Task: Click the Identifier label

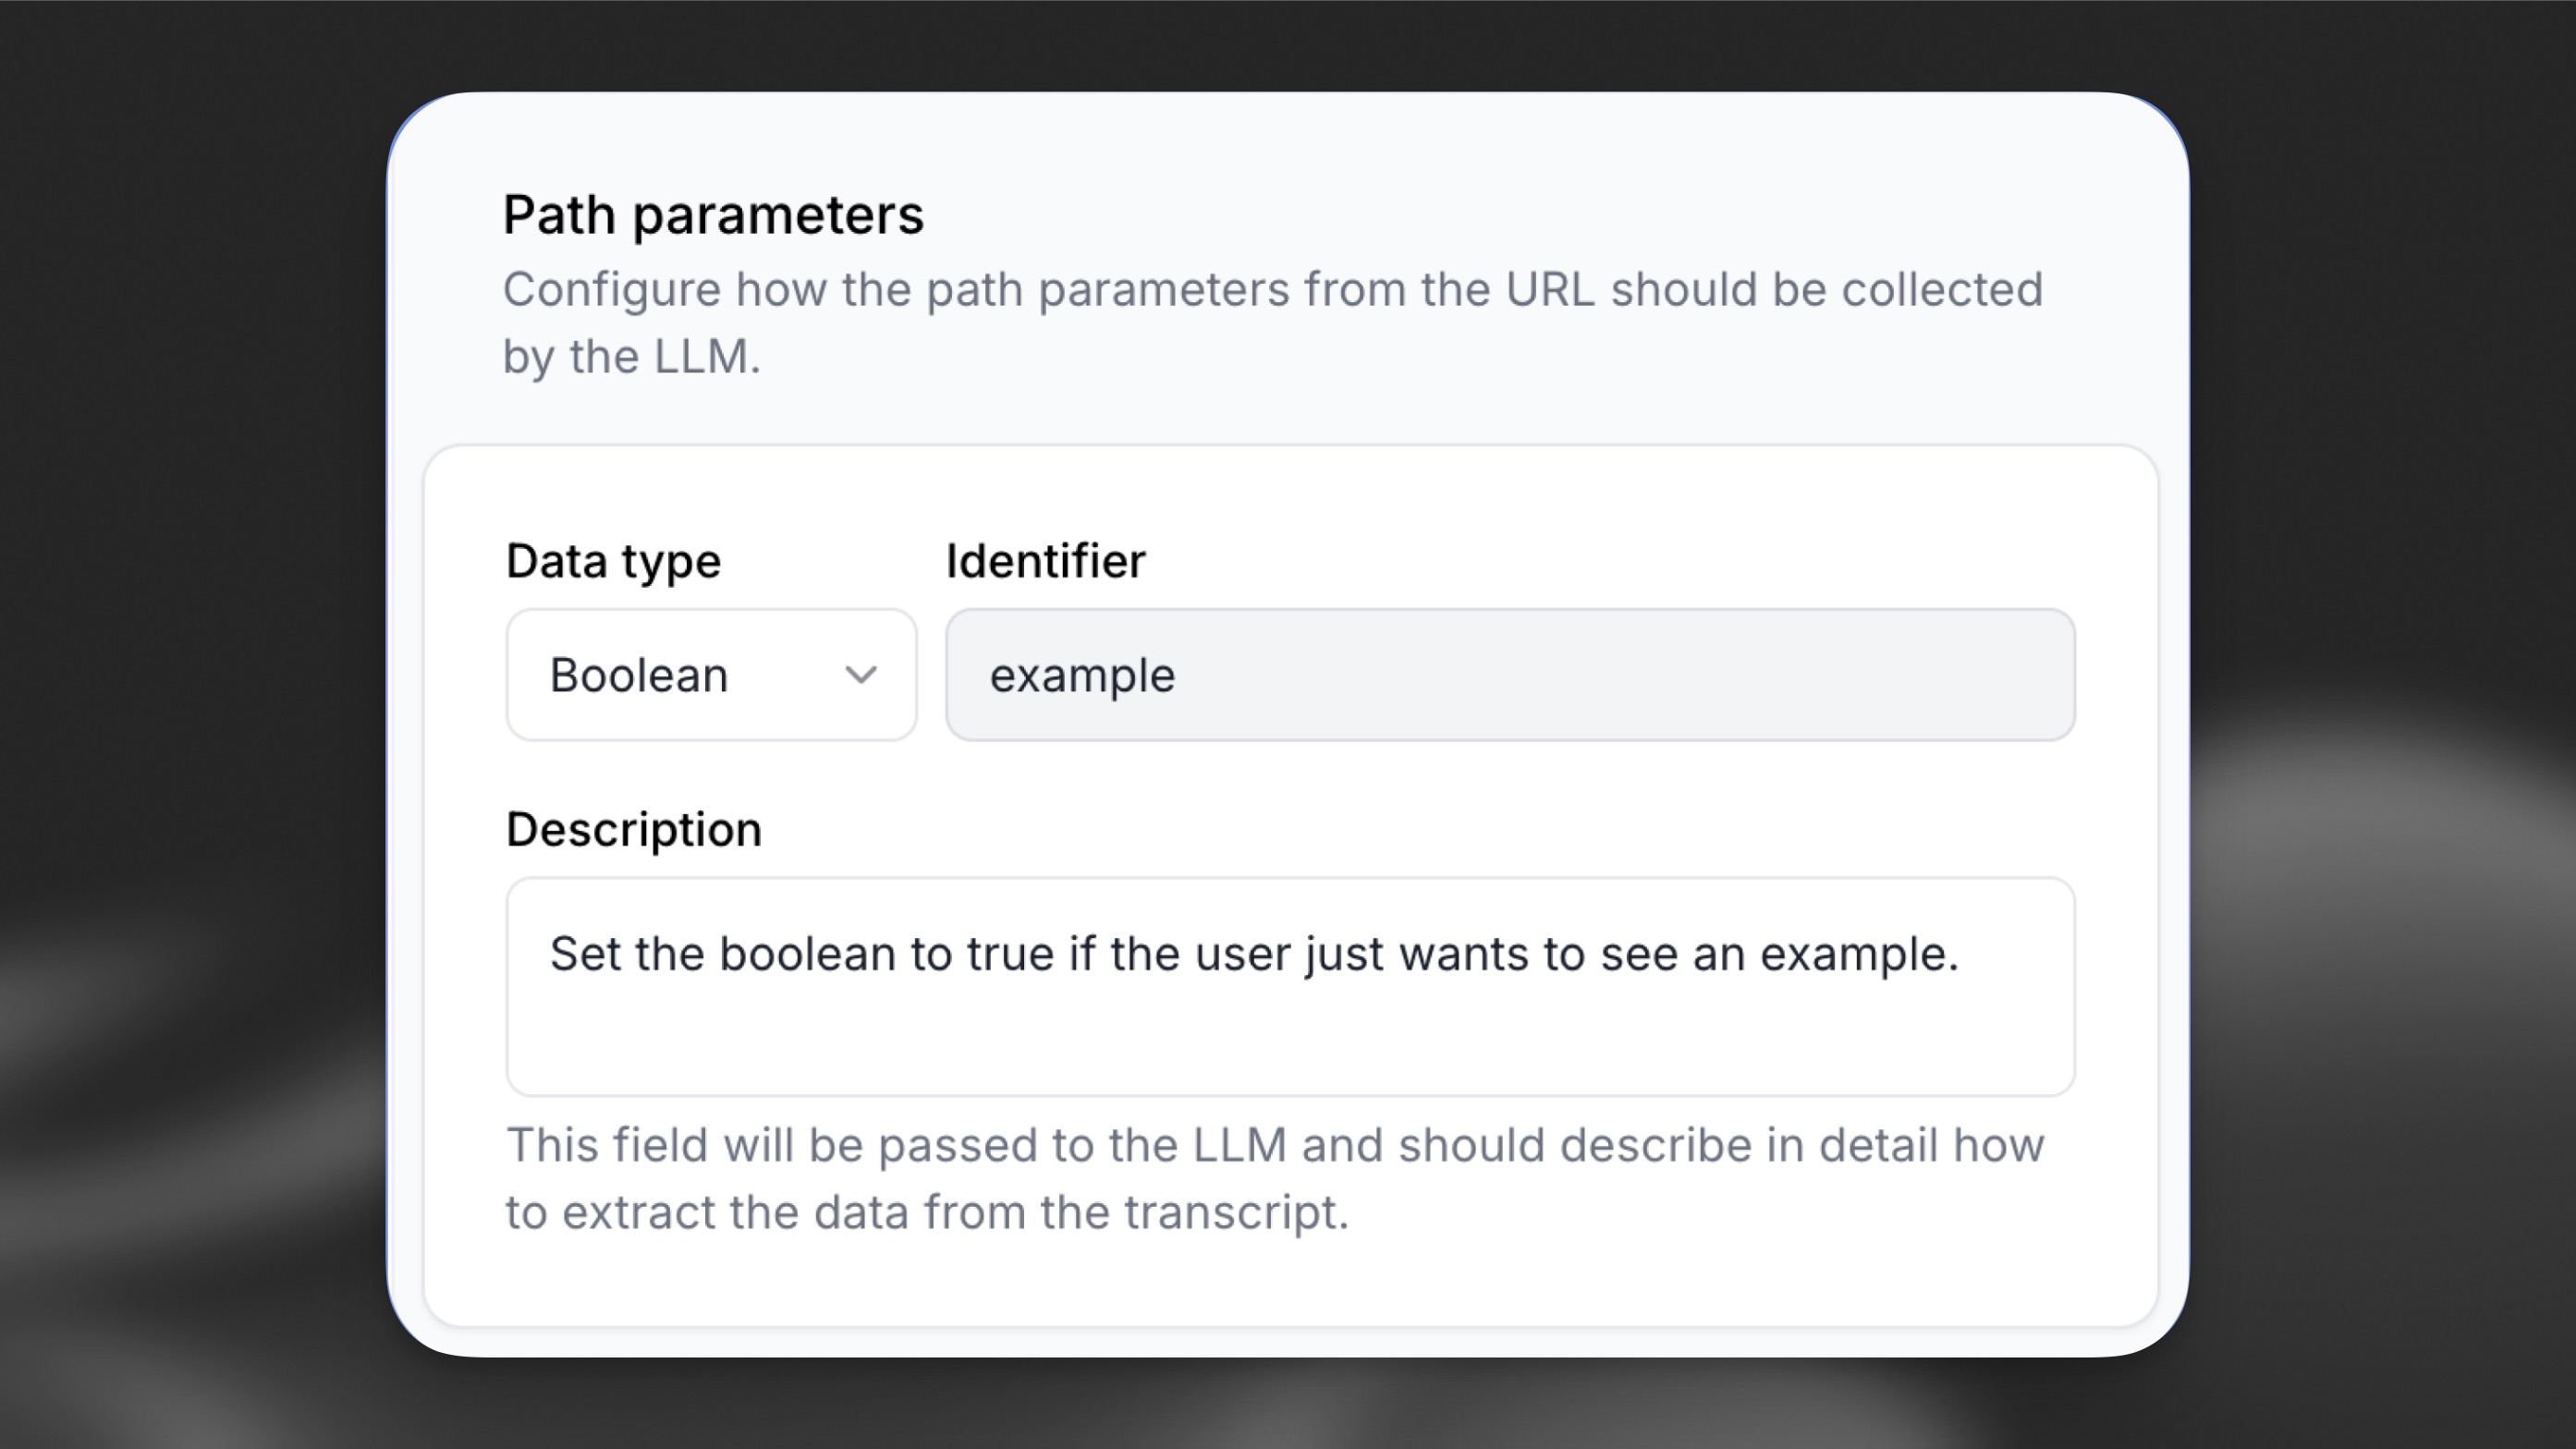Action: pyautogui.click(x=1044, y=560)
